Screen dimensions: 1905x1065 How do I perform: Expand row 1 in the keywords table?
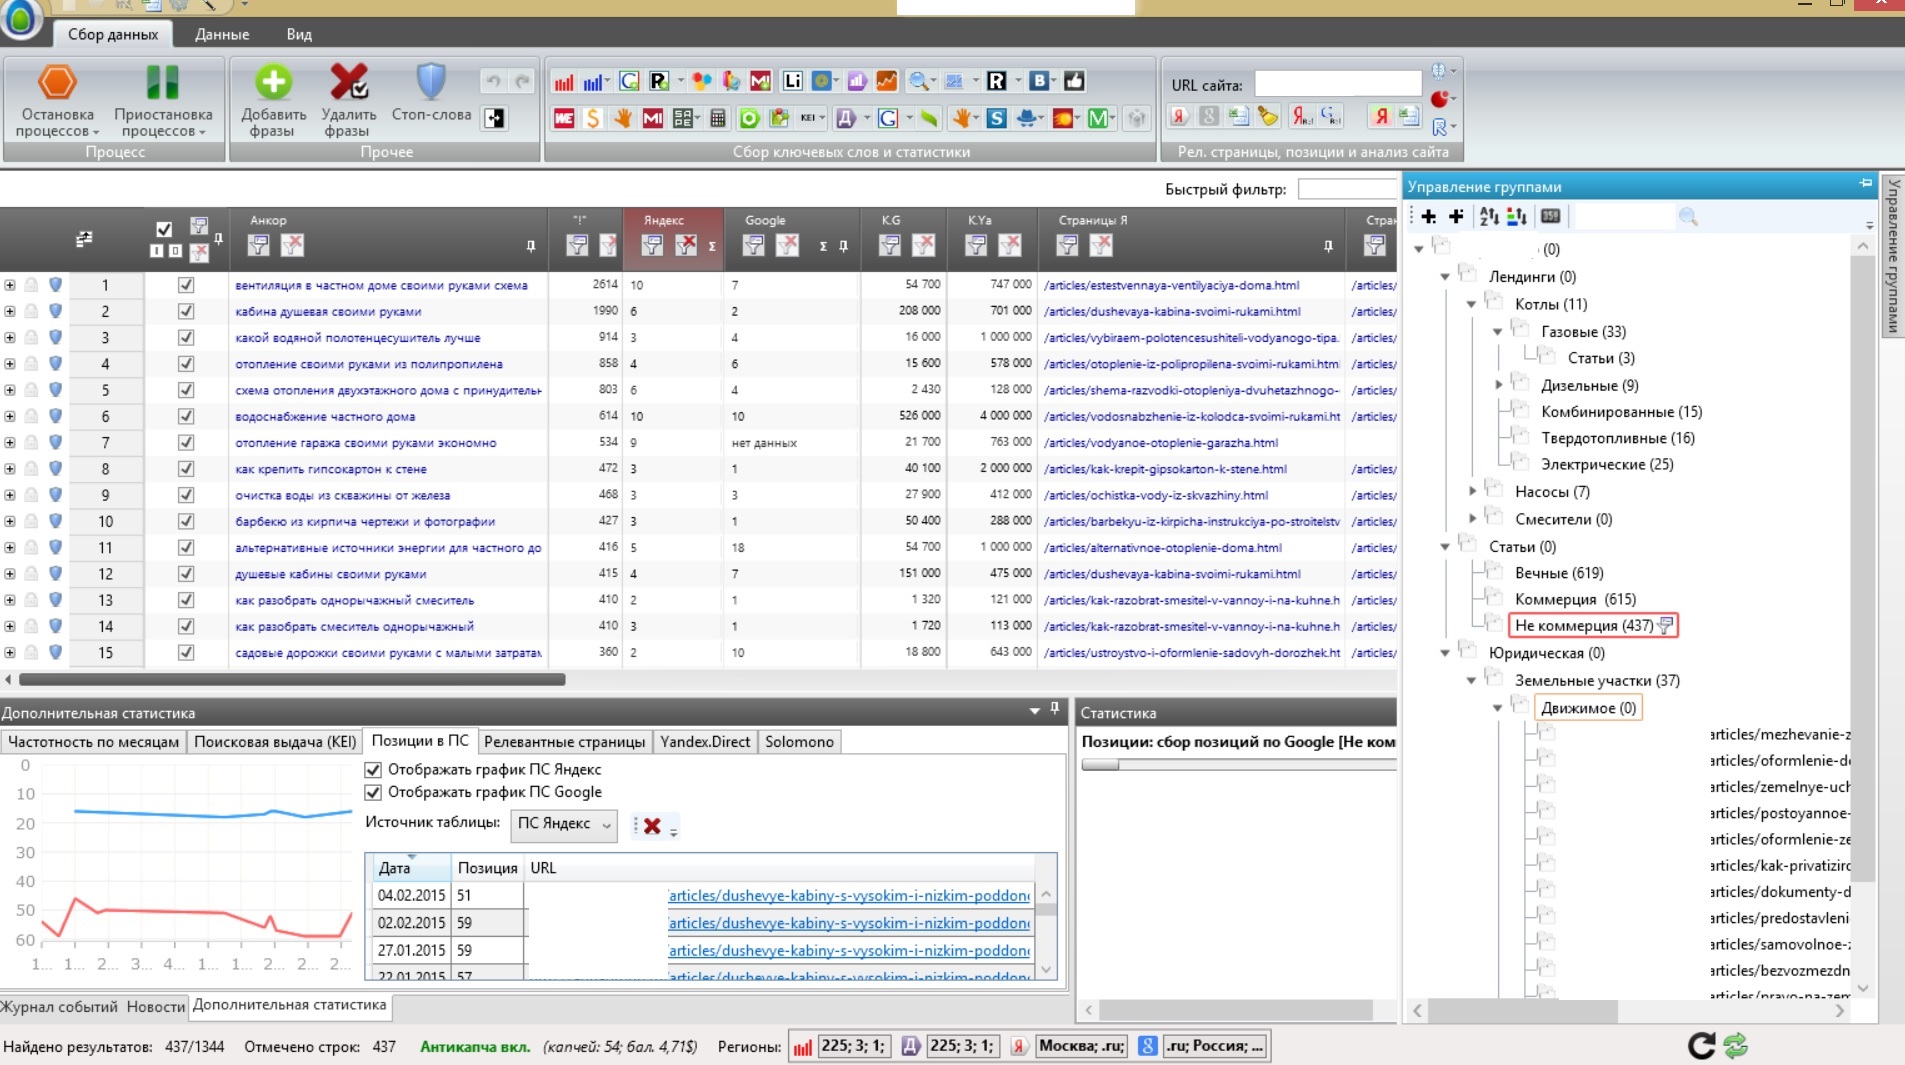pyautogui.click(x=10, y=285)
